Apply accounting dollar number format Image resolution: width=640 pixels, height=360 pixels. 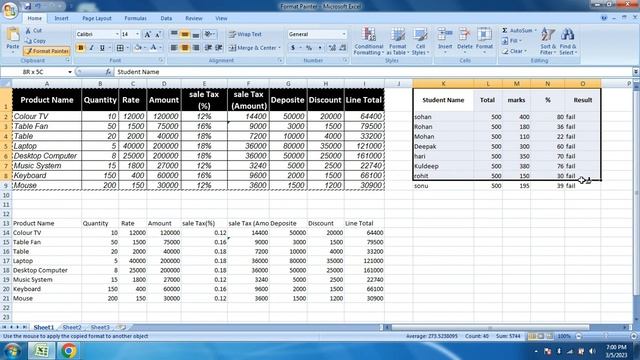[293, 48]
